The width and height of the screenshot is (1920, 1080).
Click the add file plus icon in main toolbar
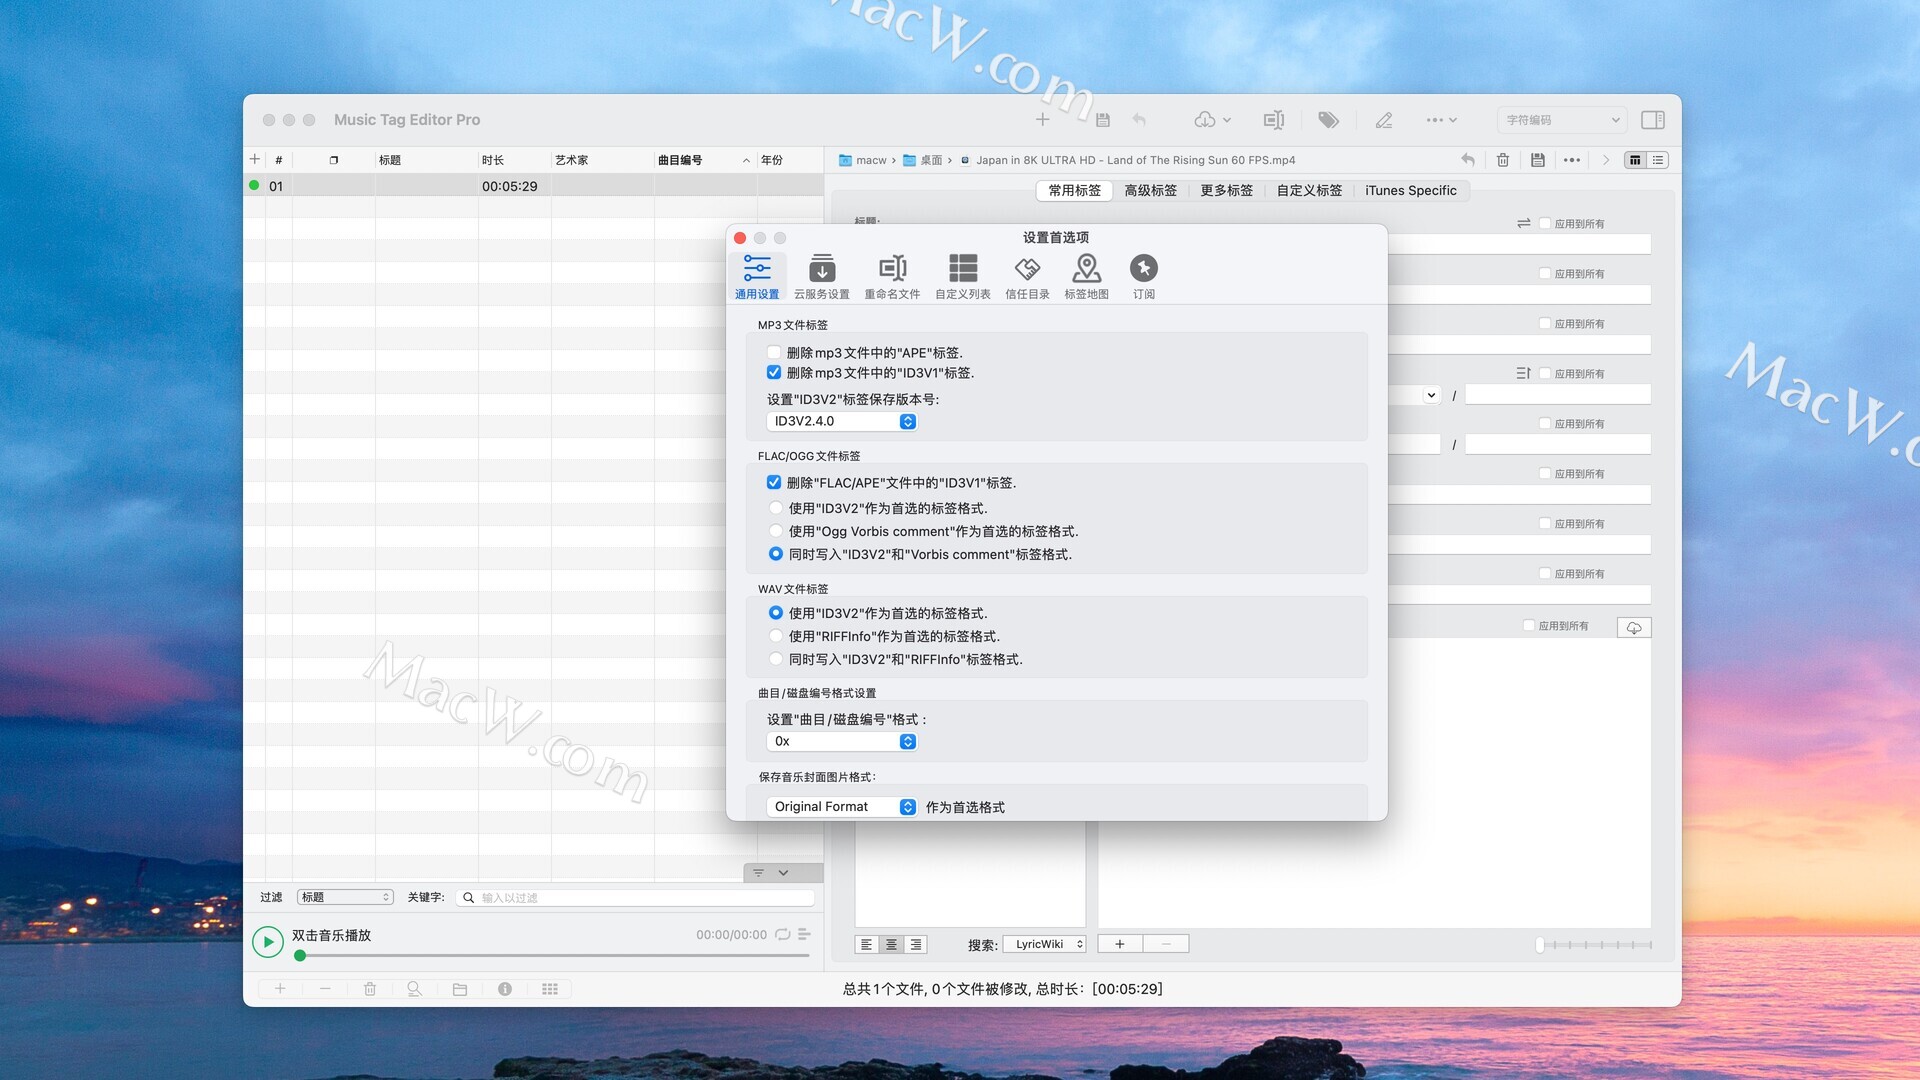[1042, 120]
